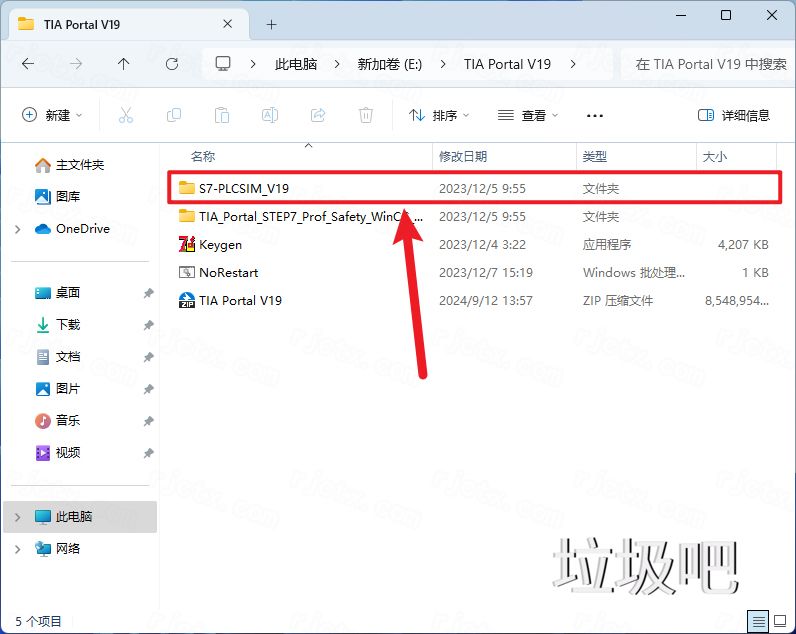Image resolution: width=796 pixels, height=634 pixels.
Task: Click the Delete trash can icon
Action: pos(366,115)
